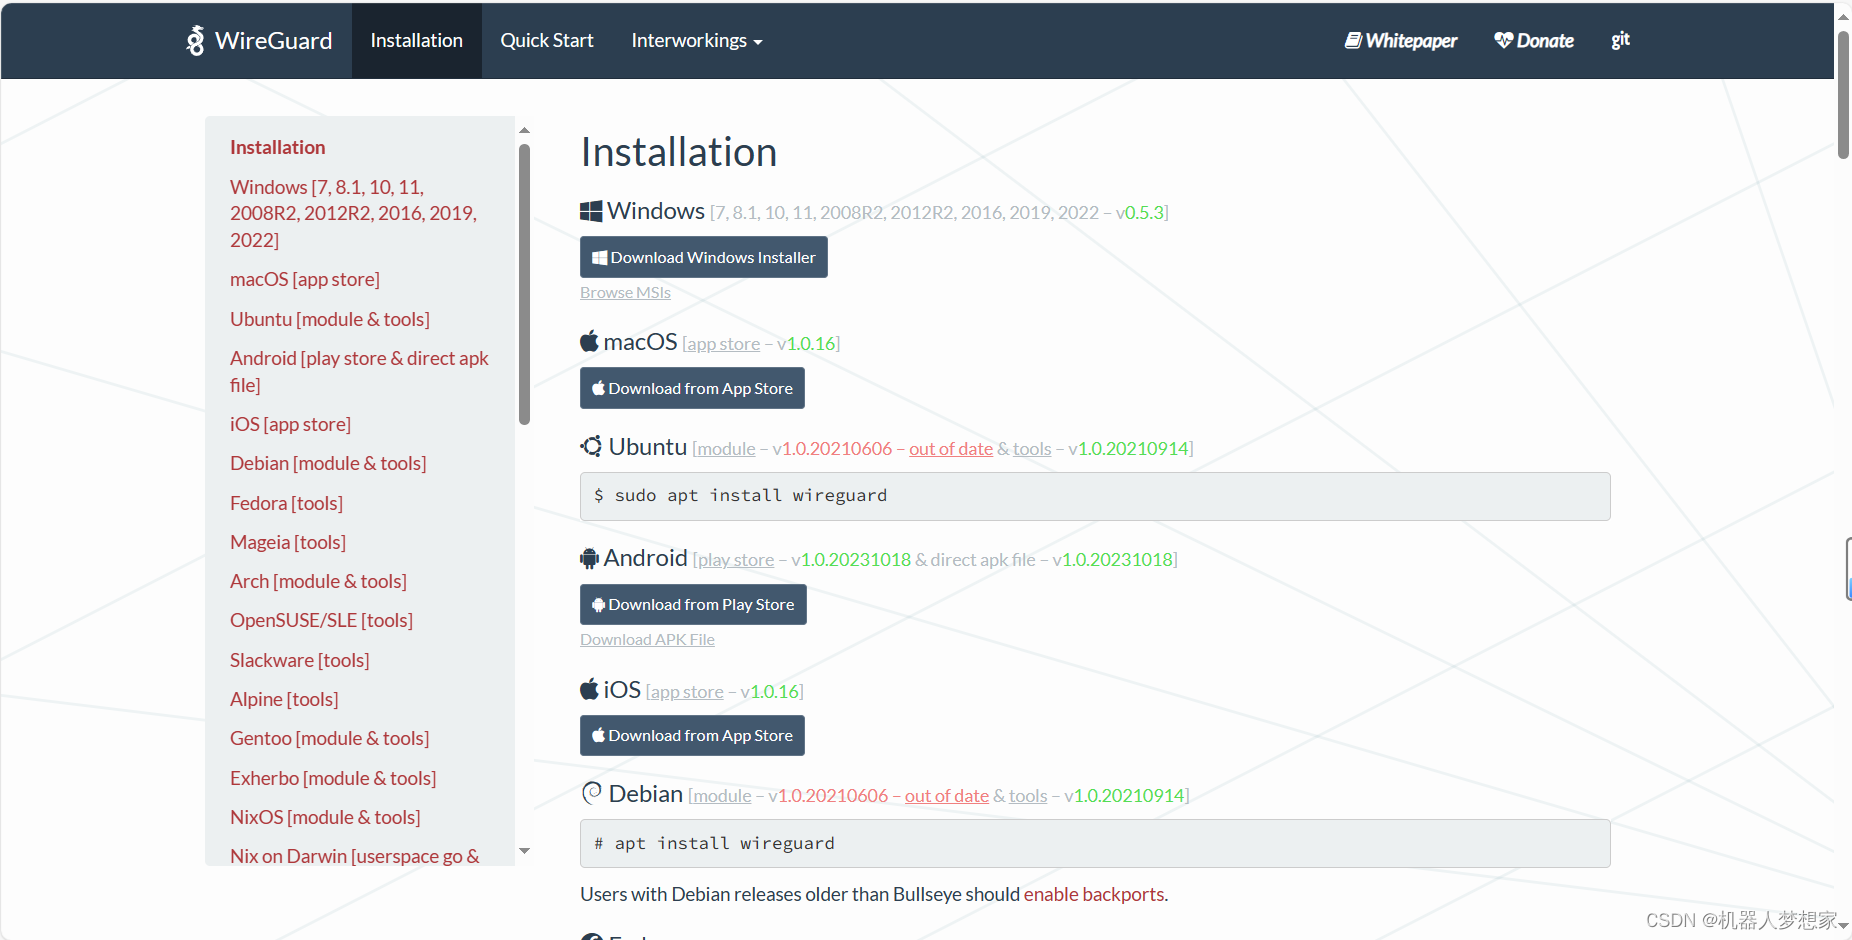This screenshot has width=1852, height=940.
Task: Click the sidebar scrollbar thumb
Action: 524,285
